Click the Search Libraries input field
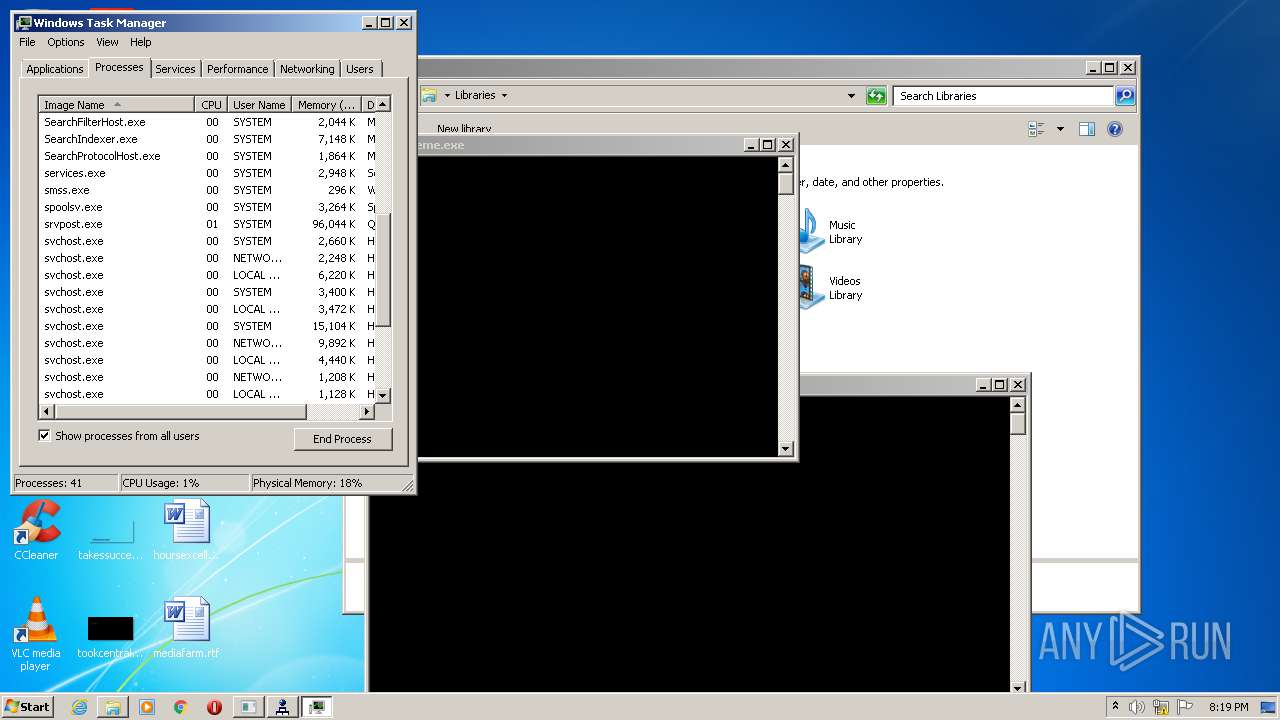The width and height of the screenshot is (1280, 720). pos(1003,96)
